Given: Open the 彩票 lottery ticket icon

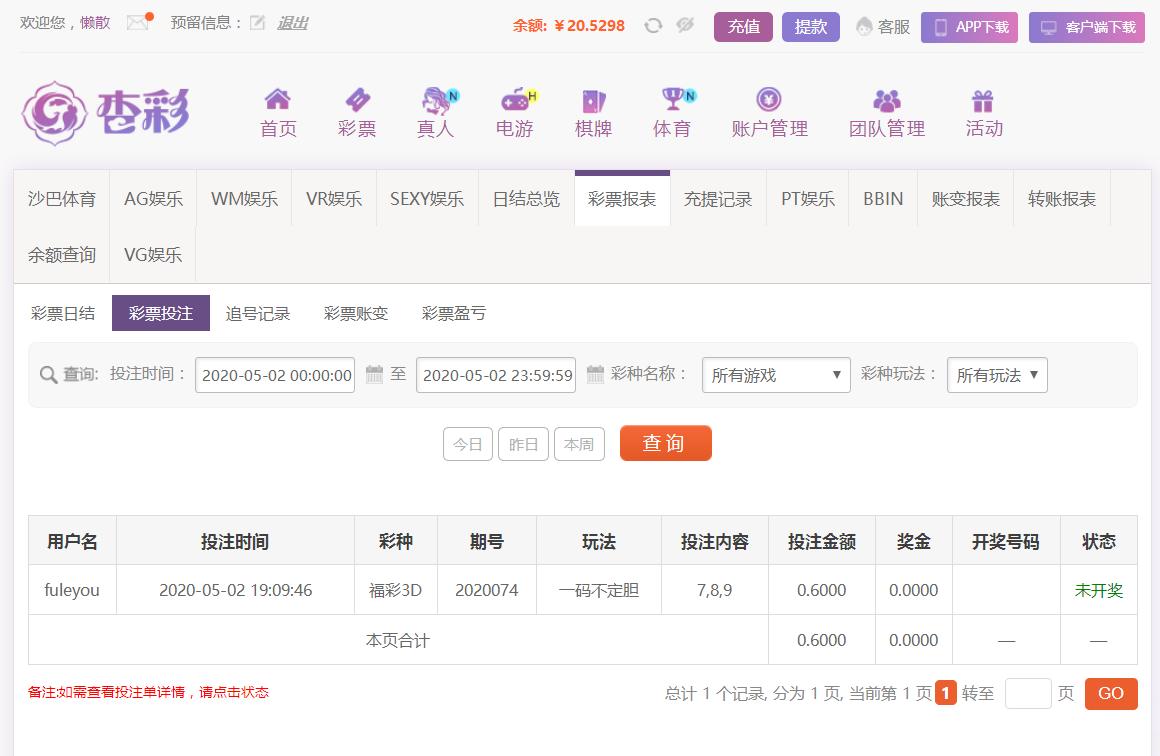Looking at the screenshot, I should tap(357, 100).
